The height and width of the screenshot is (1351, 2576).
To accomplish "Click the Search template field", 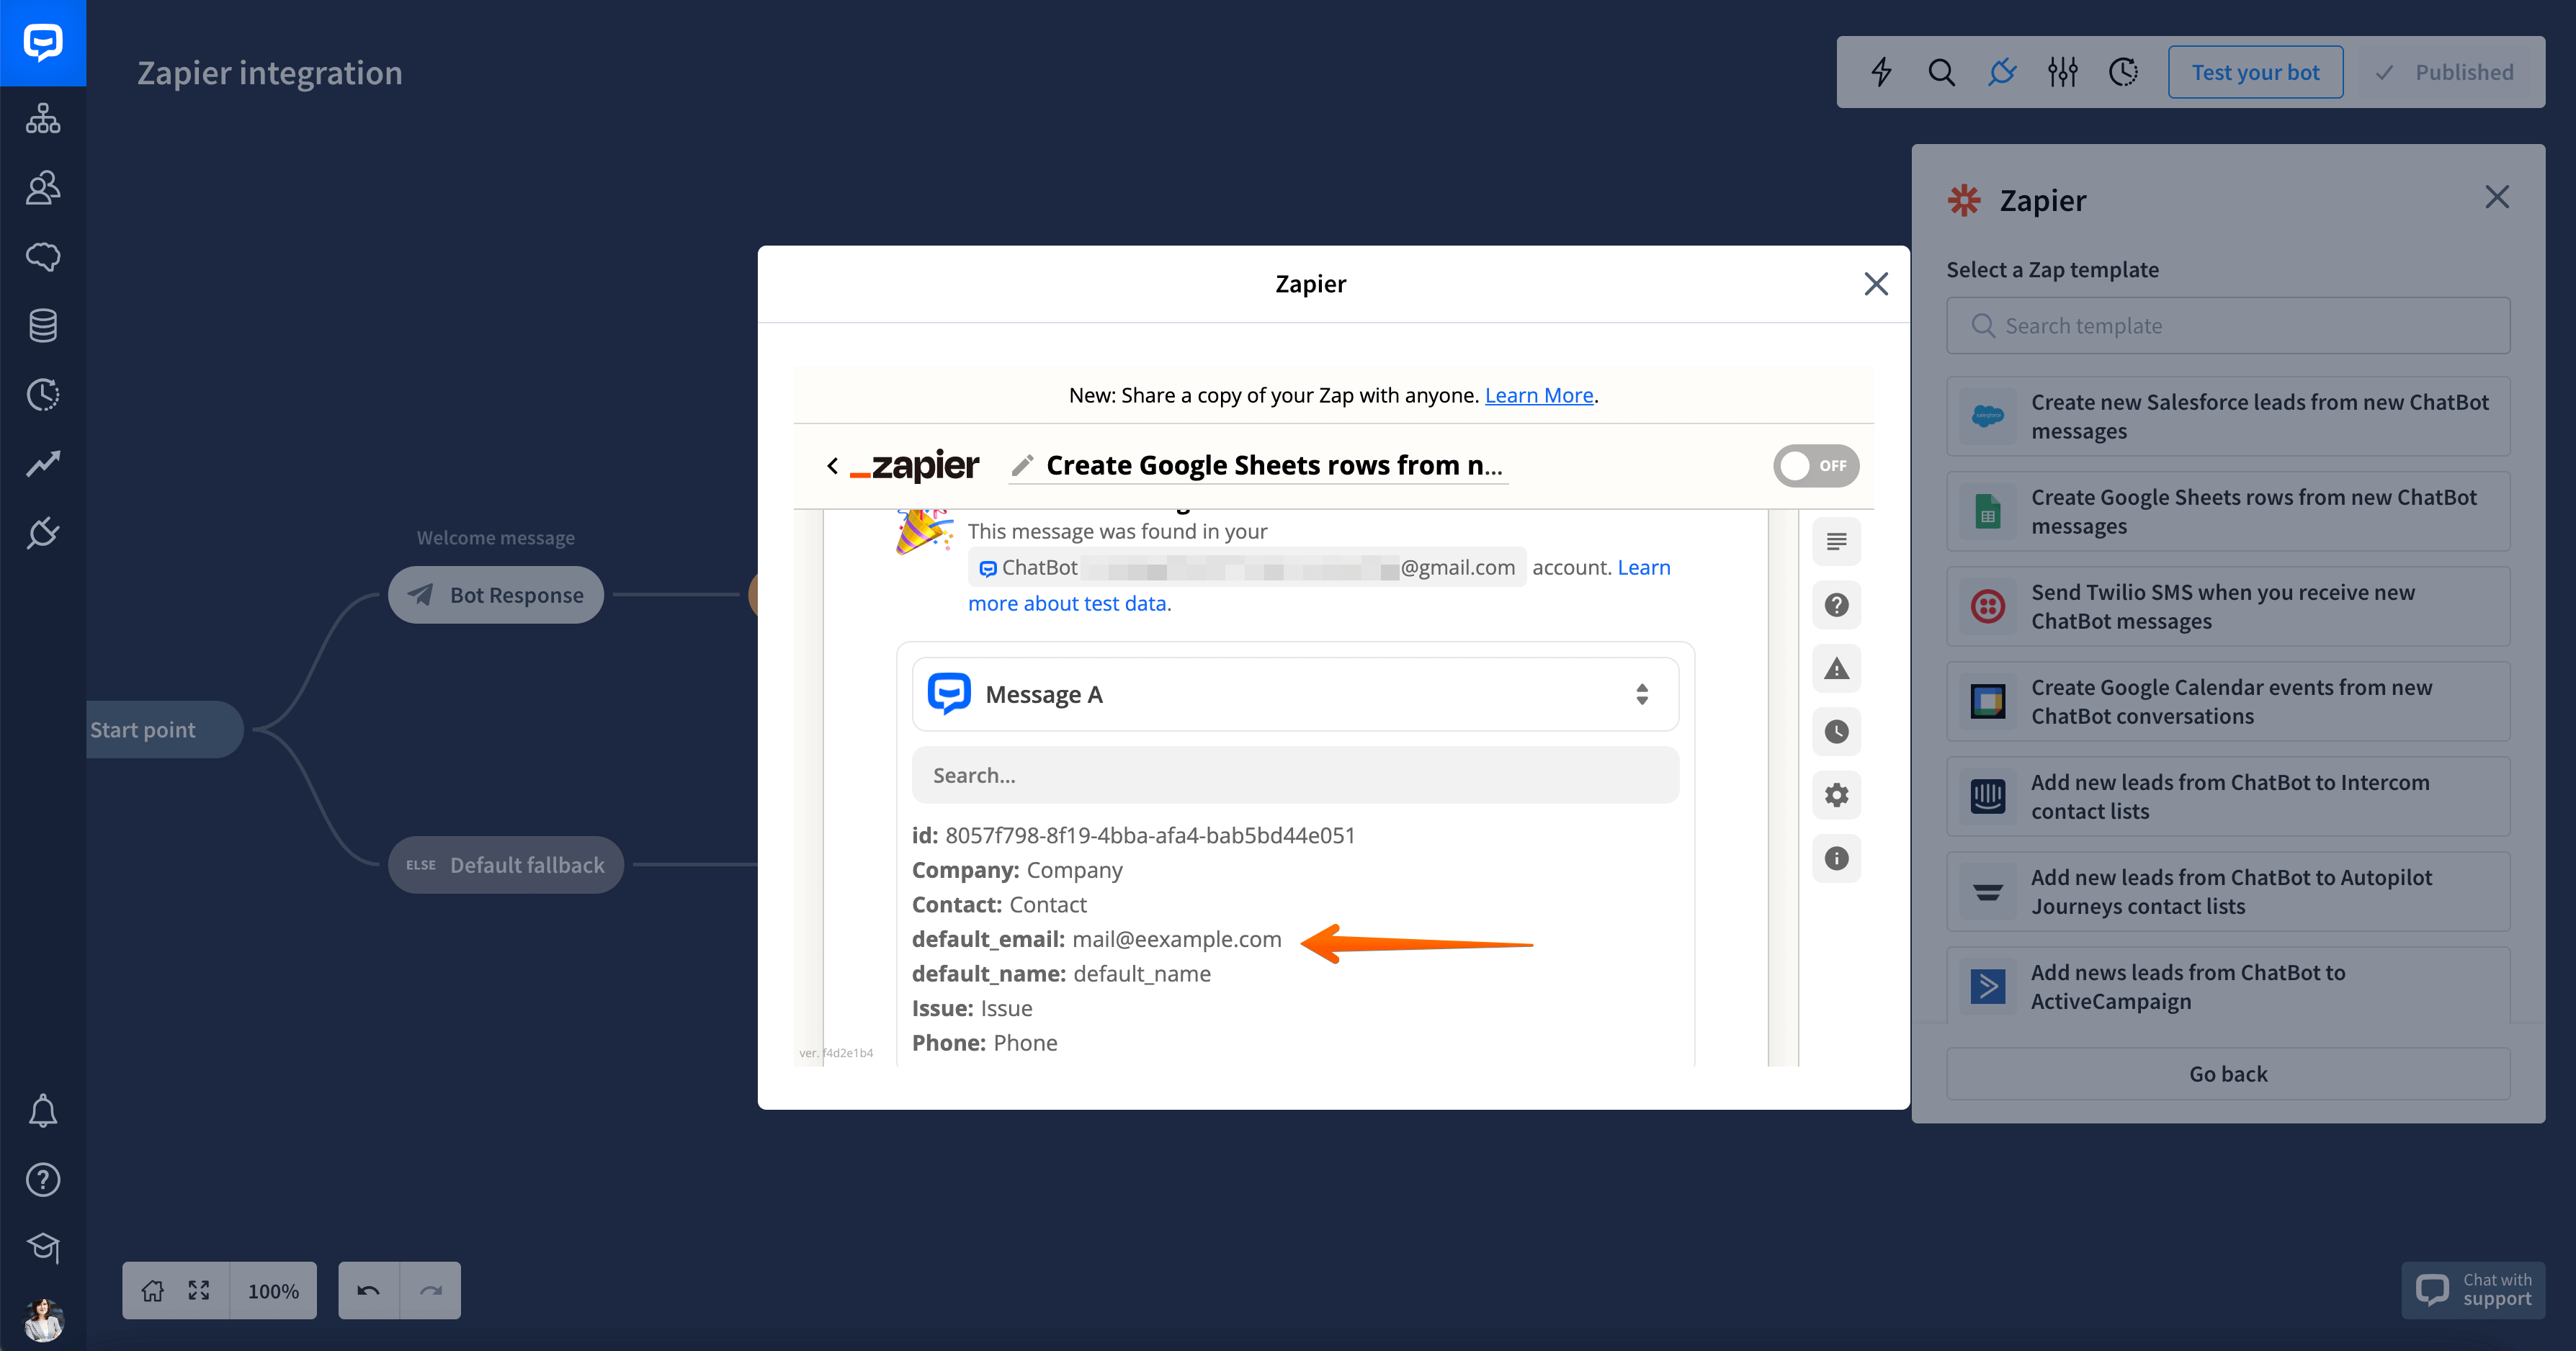I will click(x=2228, y=326).
